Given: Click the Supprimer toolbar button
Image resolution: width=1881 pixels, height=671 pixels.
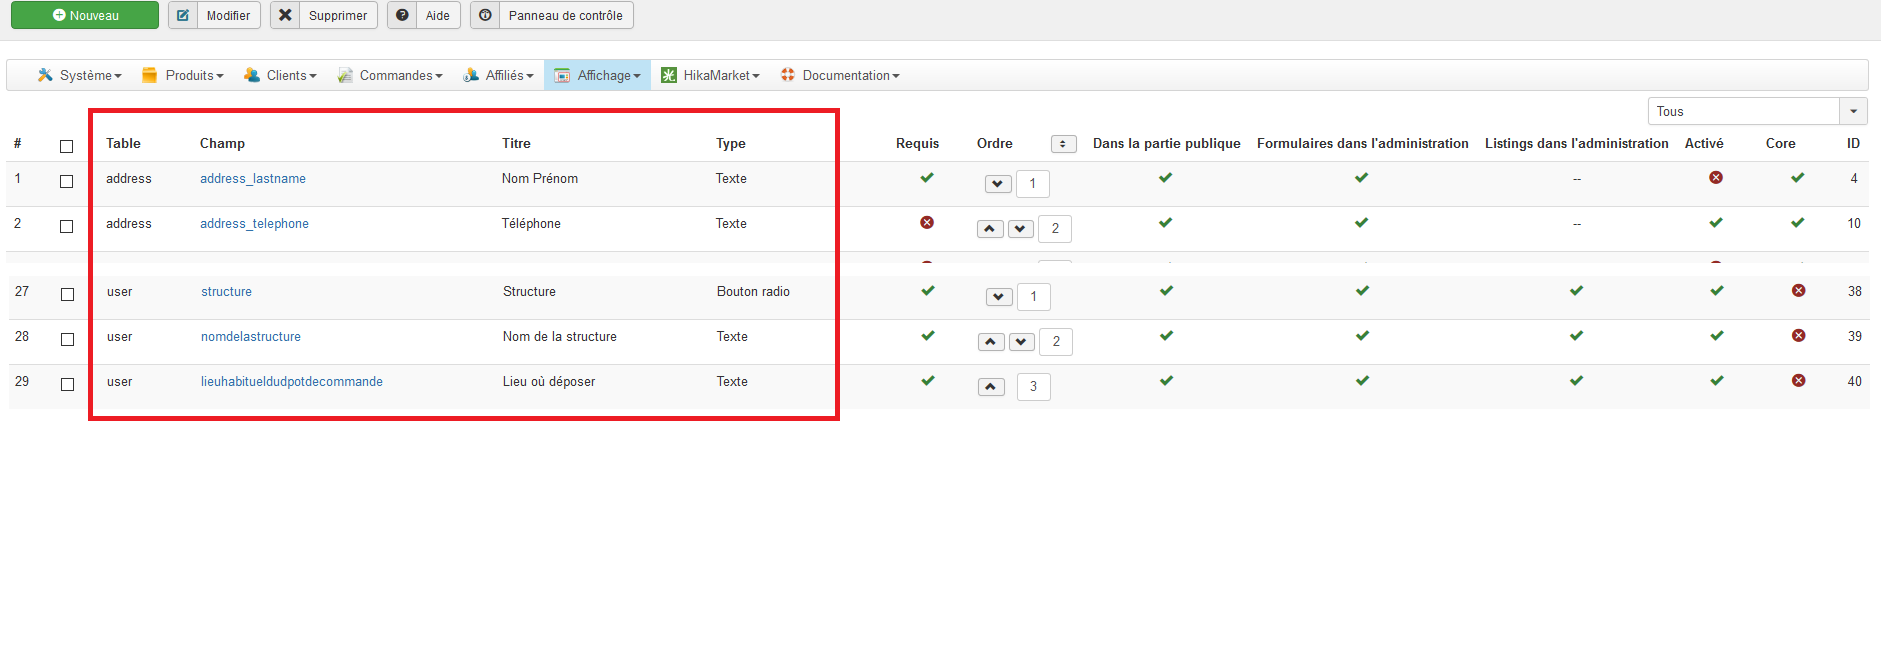Looking at the screenshot, I should click(323, 15).
